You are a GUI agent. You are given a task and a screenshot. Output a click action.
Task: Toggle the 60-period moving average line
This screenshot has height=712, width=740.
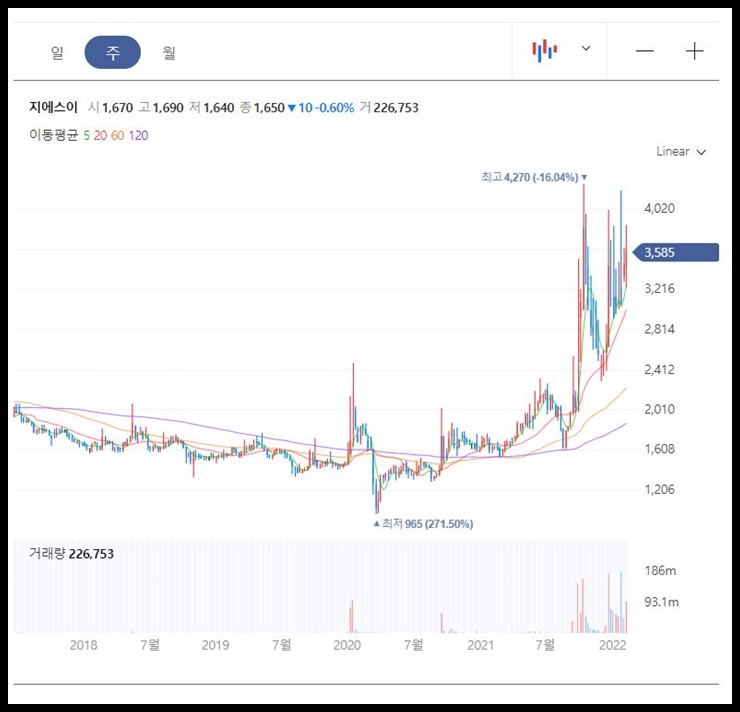[x=118, y=136]
